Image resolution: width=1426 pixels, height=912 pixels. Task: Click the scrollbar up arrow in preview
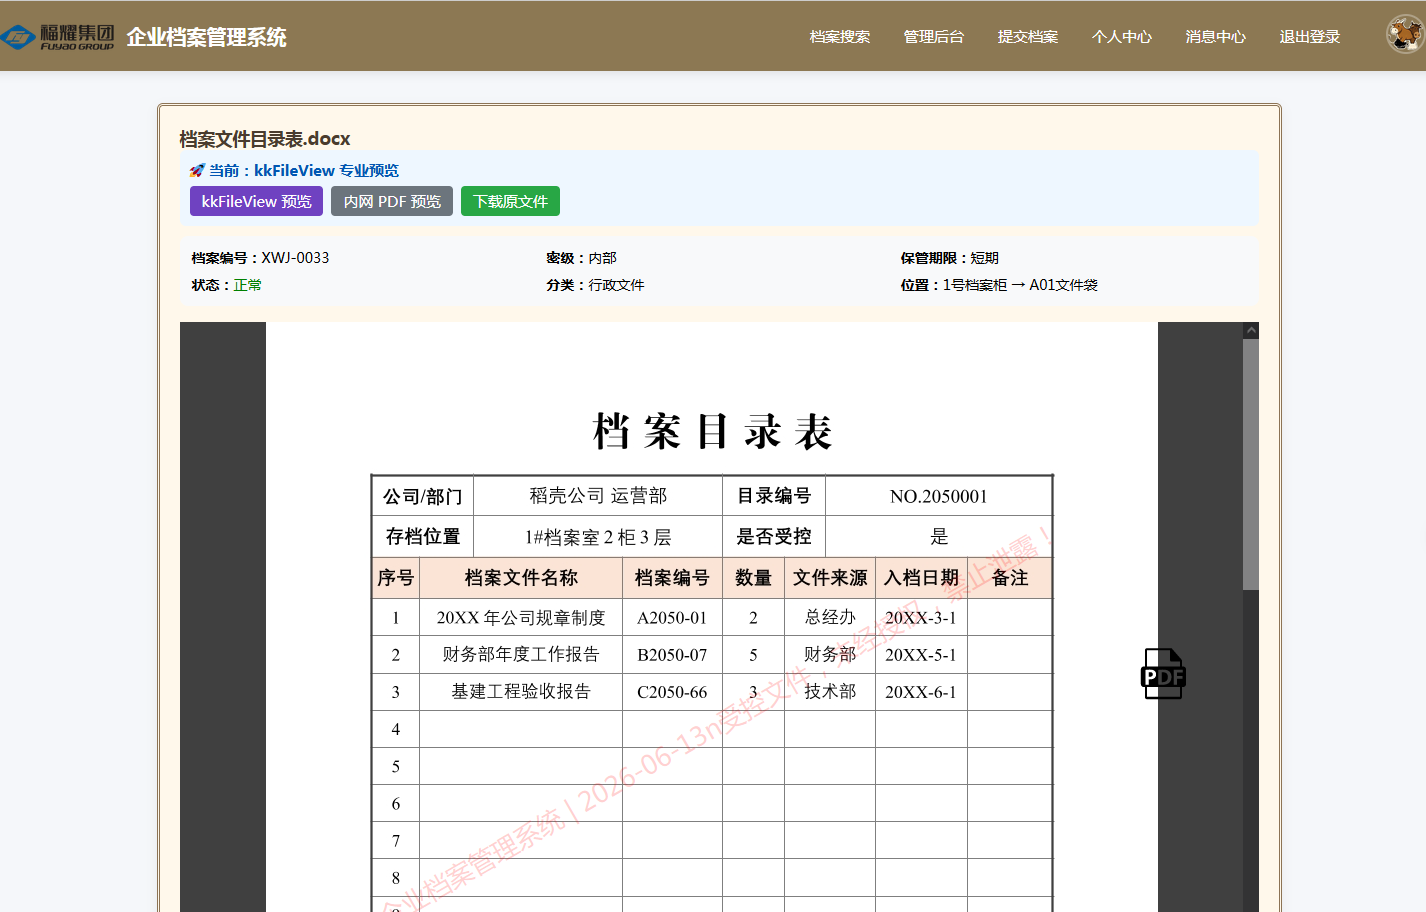(1251, 330)
